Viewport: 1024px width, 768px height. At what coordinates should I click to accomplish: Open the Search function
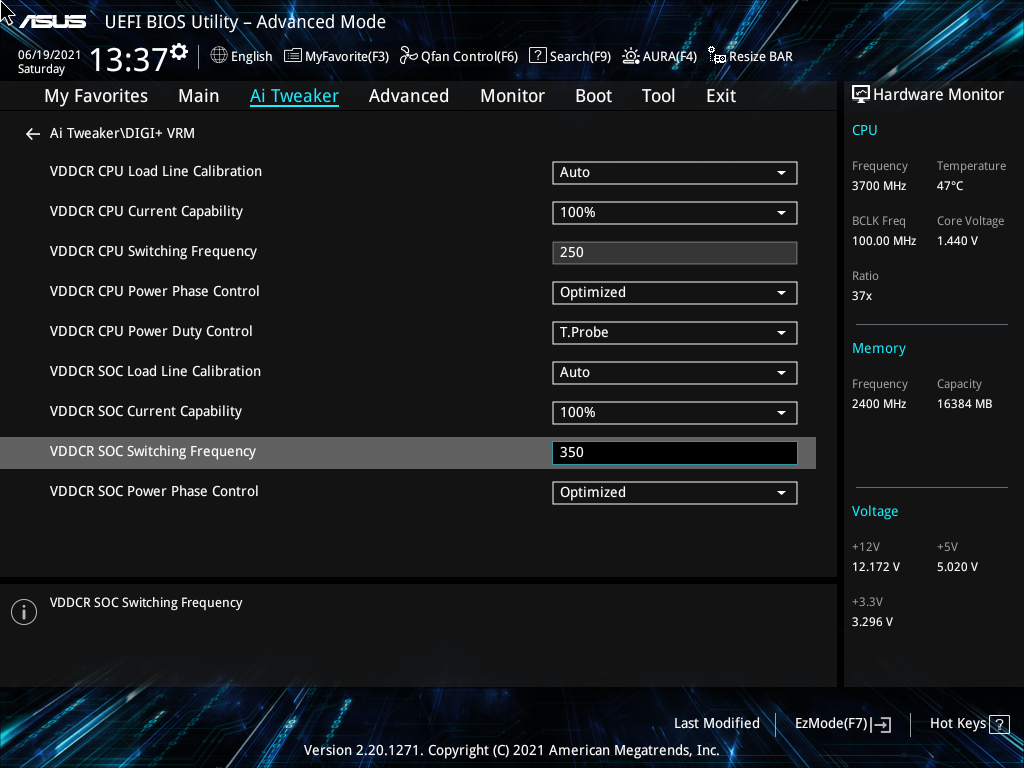click(569, 56)
